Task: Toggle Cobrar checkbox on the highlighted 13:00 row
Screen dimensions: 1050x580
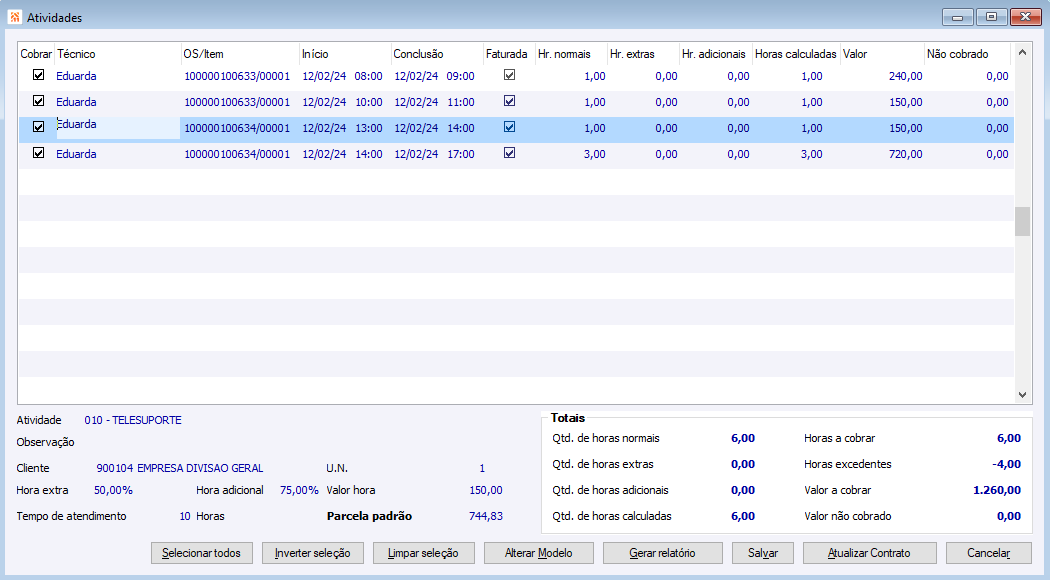Action: 39,127
